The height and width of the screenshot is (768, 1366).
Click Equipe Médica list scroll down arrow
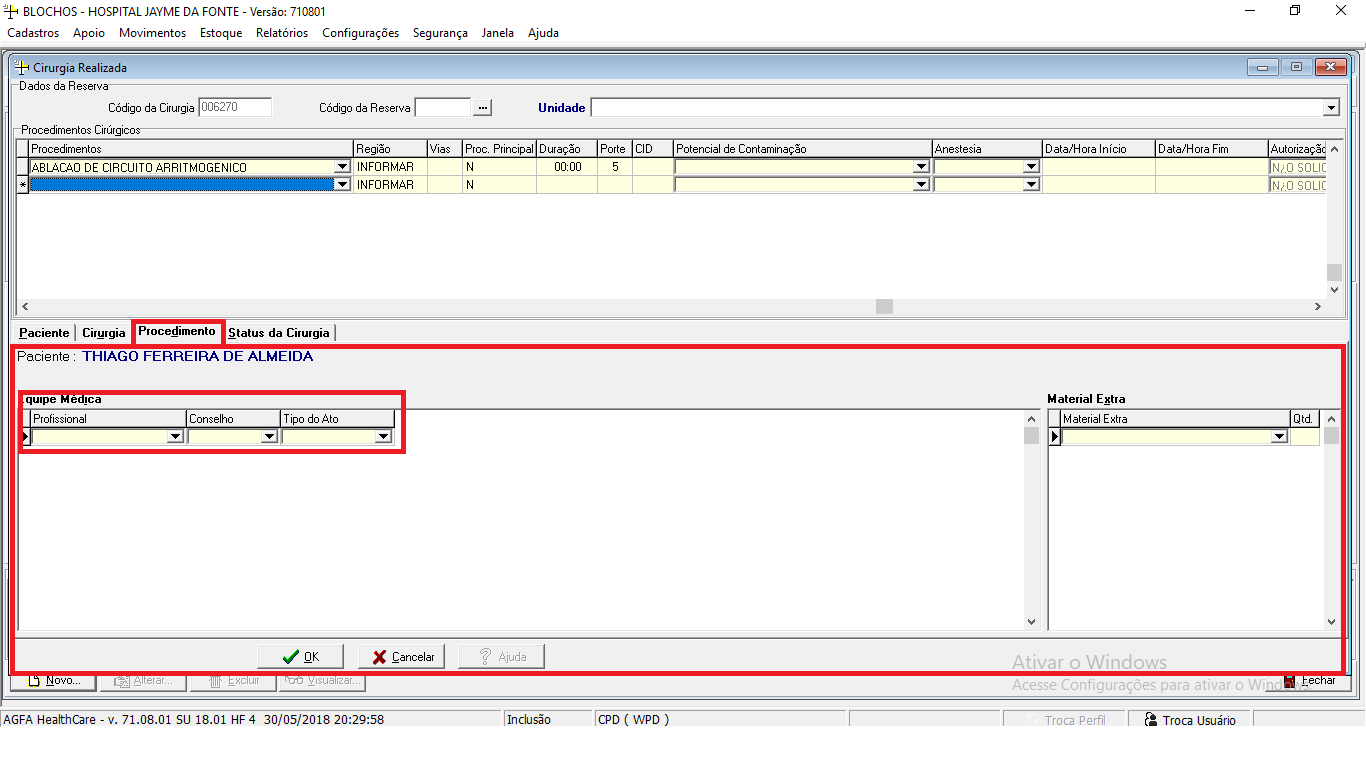tap(1032, 621)
